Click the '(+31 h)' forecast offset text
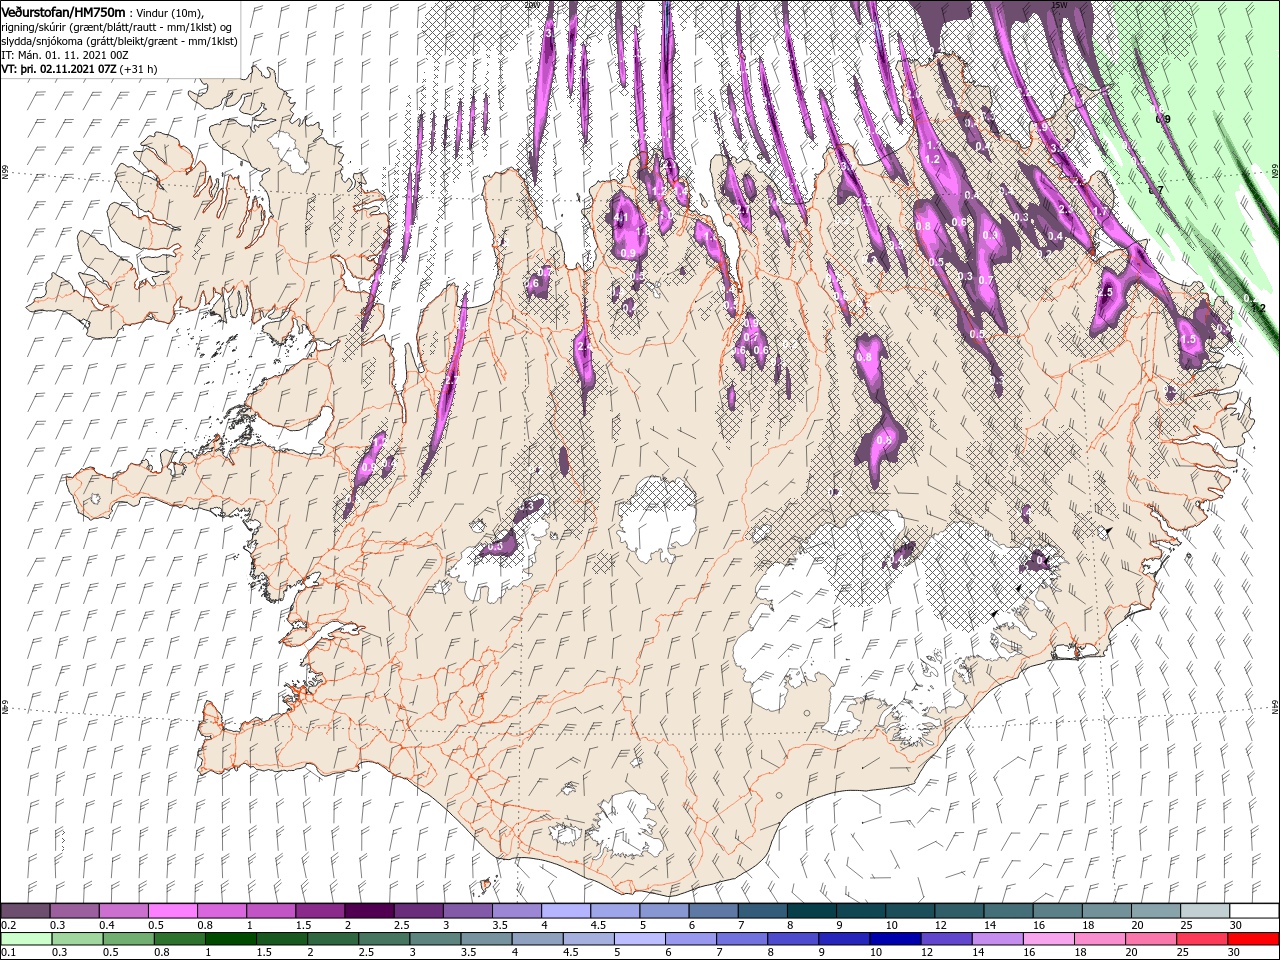Image resolution: width=1280 pixels, height=960 pixels. 138,69
